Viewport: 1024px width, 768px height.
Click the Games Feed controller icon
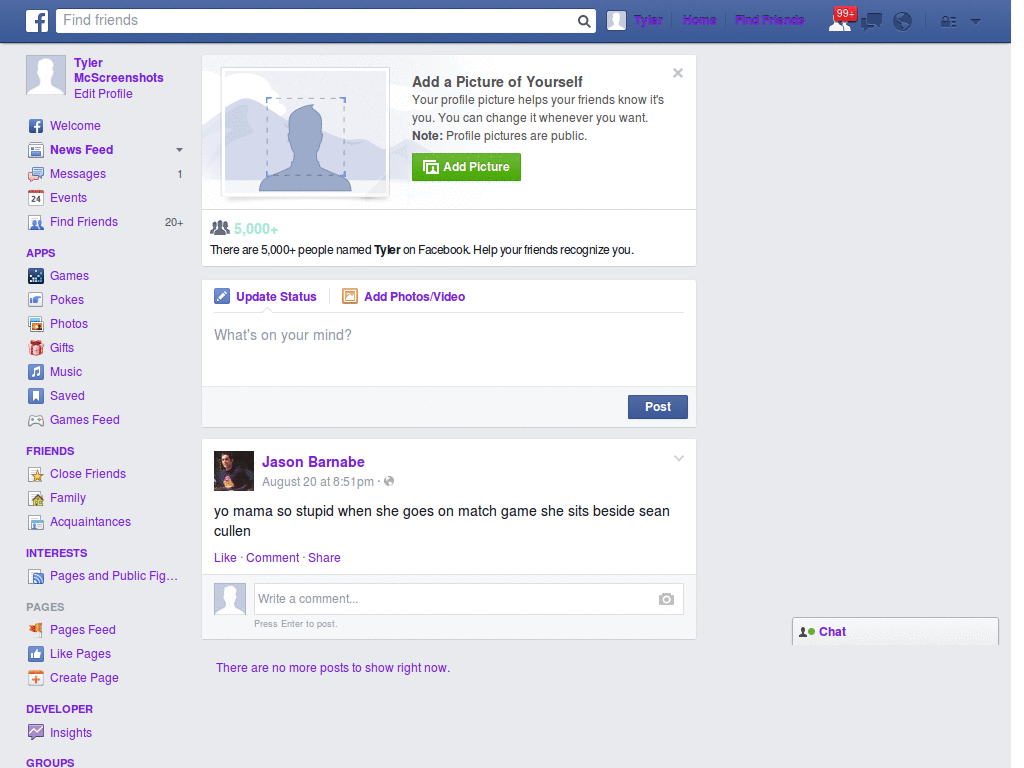[36, 420]
